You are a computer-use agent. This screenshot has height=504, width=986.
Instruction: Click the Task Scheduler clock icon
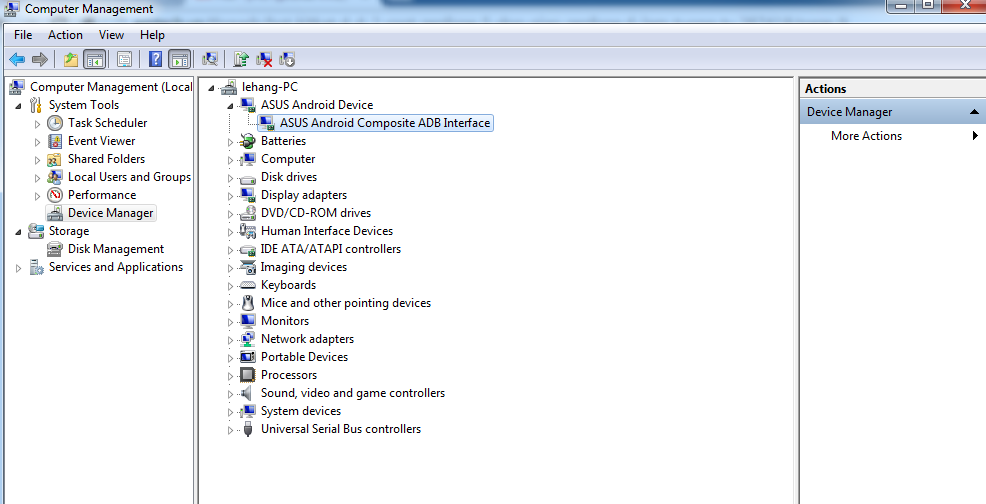55,123
